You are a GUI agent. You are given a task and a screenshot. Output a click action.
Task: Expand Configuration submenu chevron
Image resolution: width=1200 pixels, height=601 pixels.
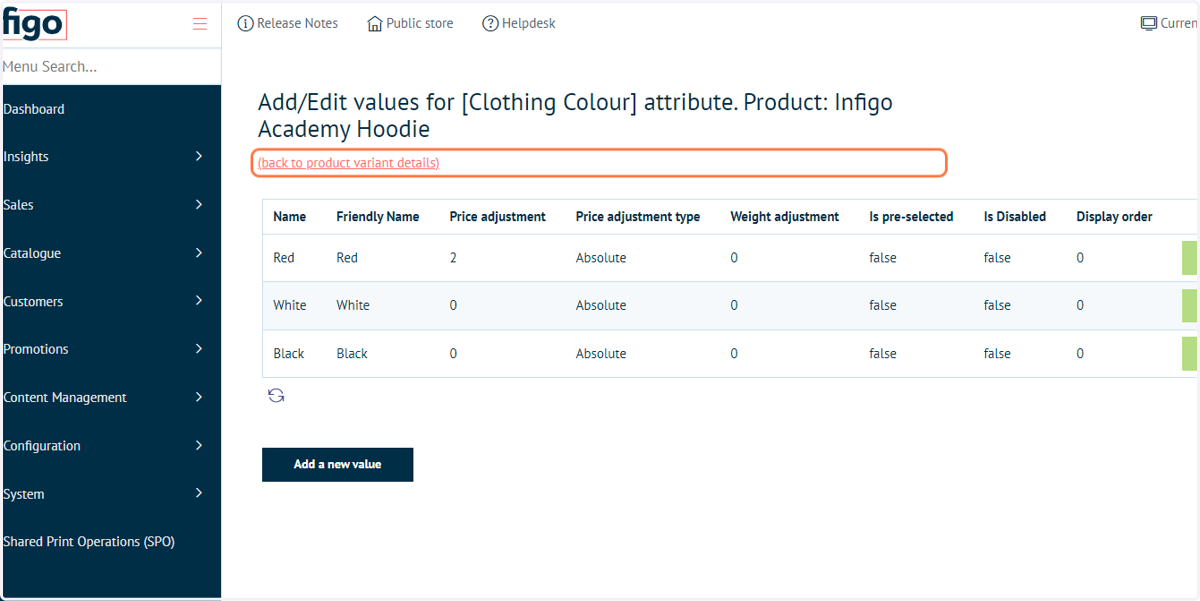[x=199, y=444]
